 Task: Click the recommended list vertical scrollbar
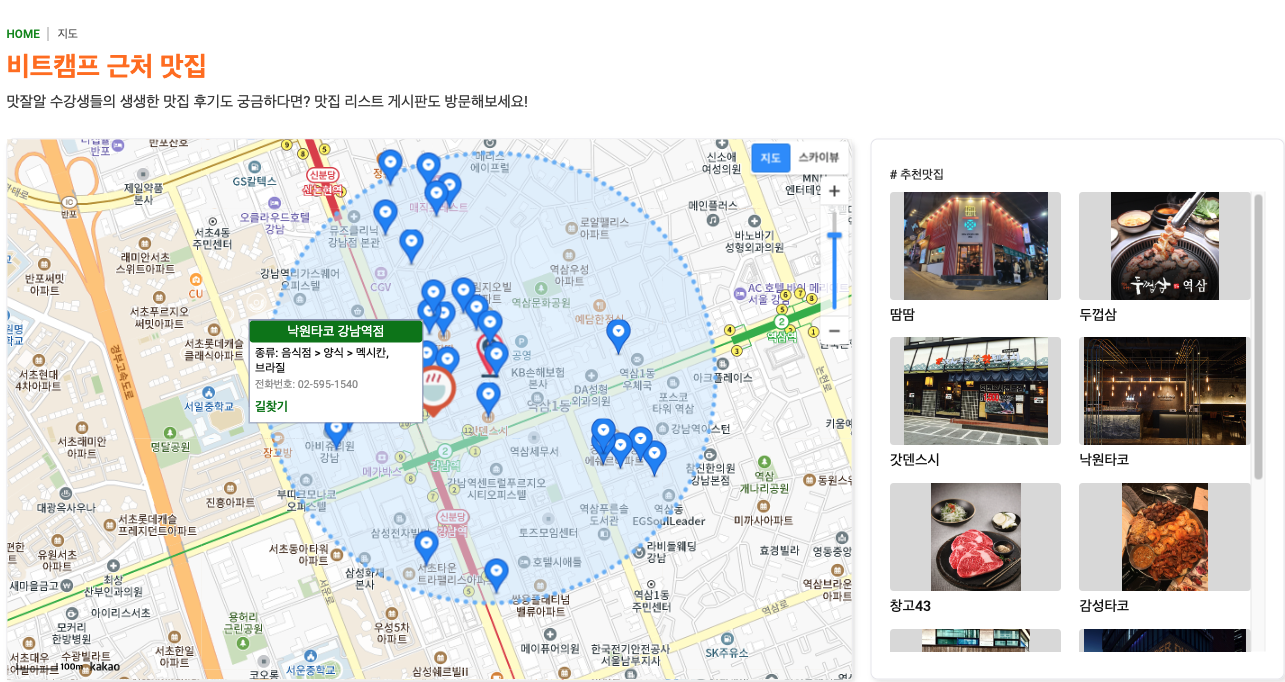[1258, 337]
